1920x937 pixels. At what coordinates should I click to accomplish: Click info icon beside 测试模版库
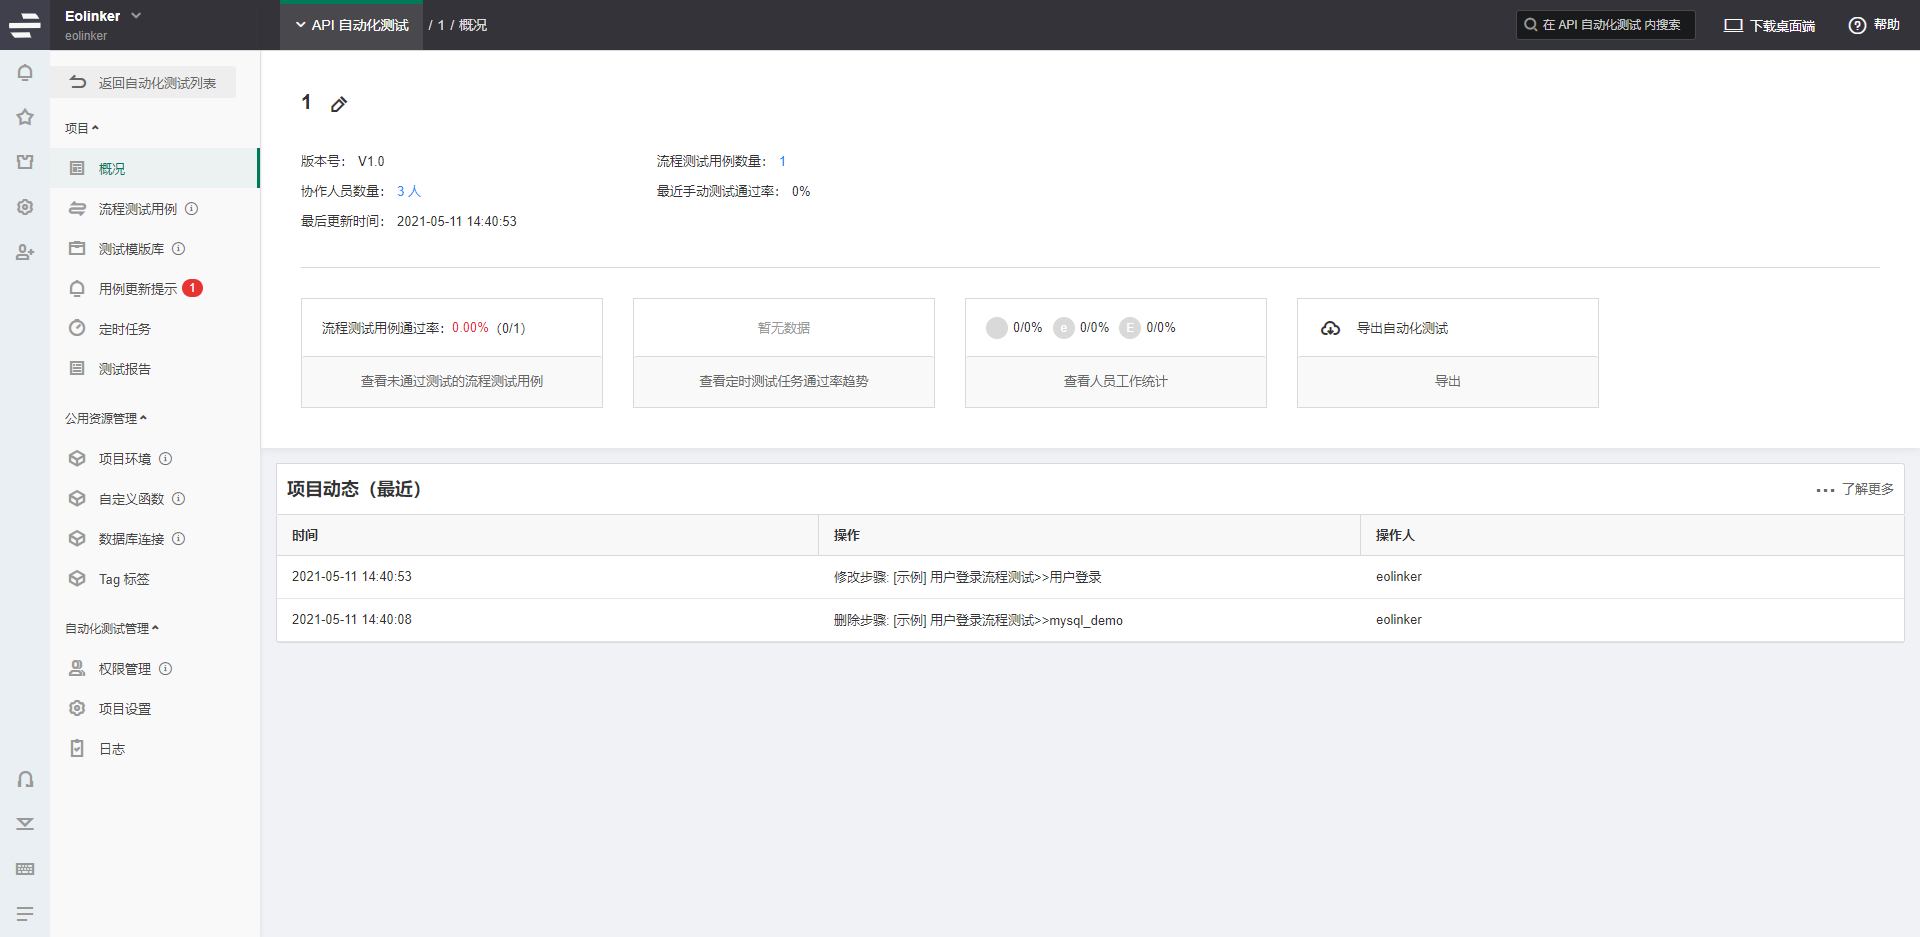coord(179,249)
